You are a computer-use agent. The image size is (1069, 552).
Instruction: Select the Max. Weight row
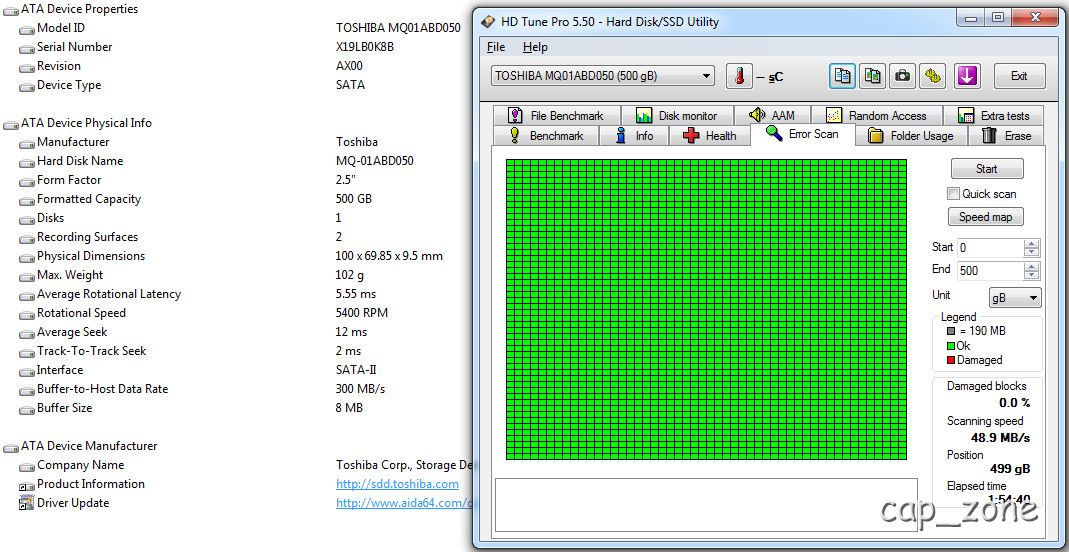click(x=236, y=275)
